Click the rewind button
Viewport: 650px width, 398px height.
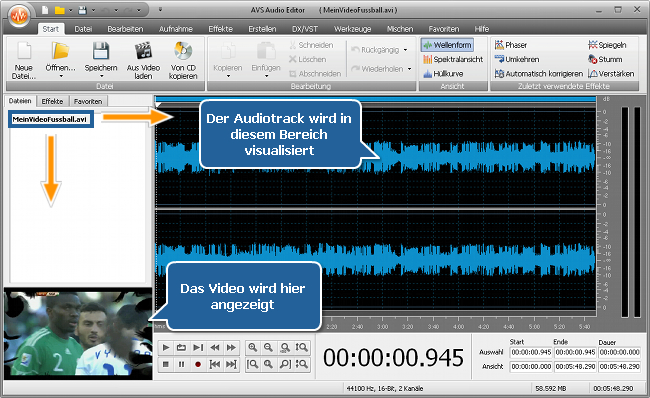click(215, 347)
